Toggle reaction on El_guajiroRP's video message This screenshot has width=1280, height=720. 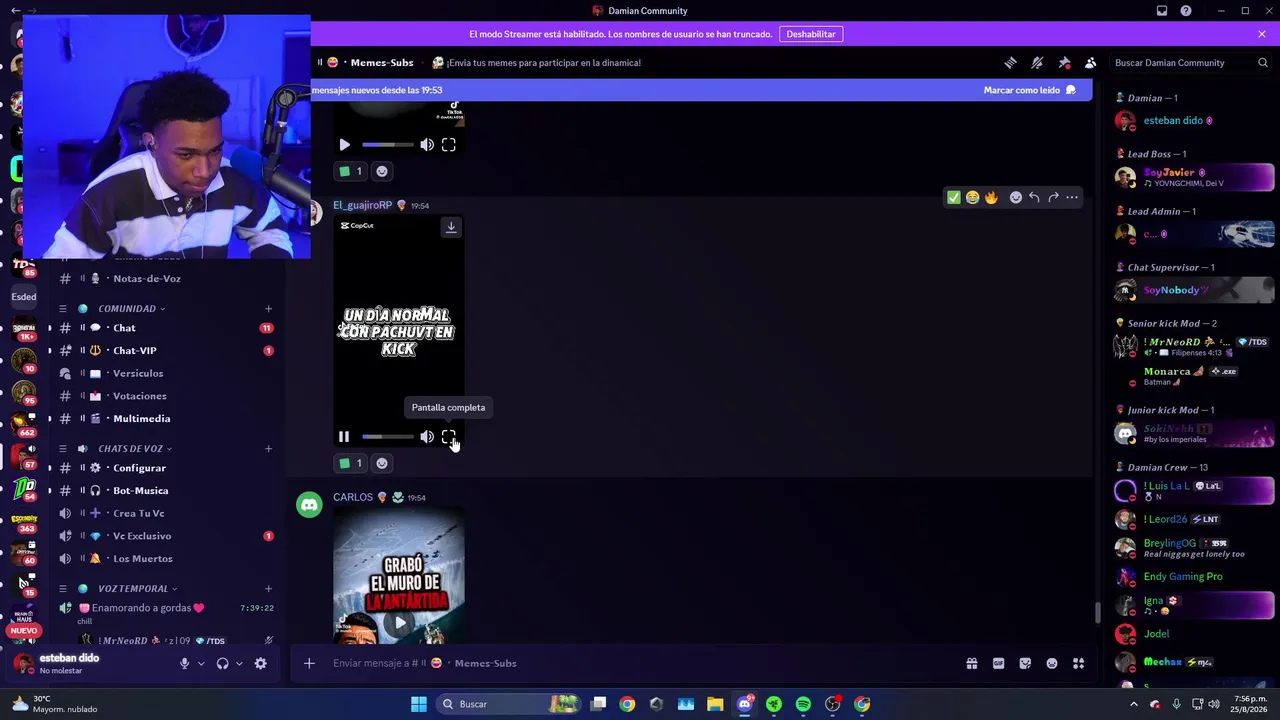click(x=350, y=463)
